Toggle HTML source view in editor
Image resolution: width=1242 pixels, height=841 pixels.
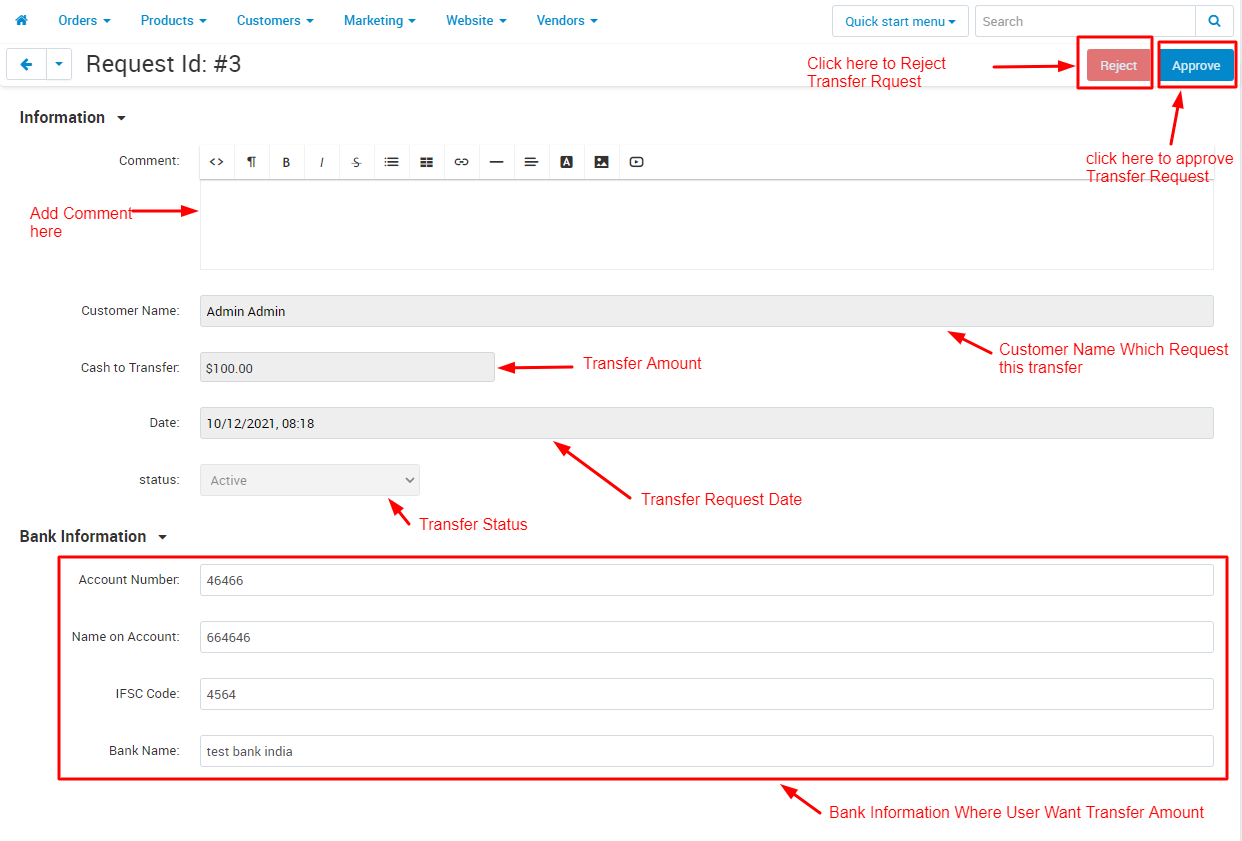coord(216,162)
